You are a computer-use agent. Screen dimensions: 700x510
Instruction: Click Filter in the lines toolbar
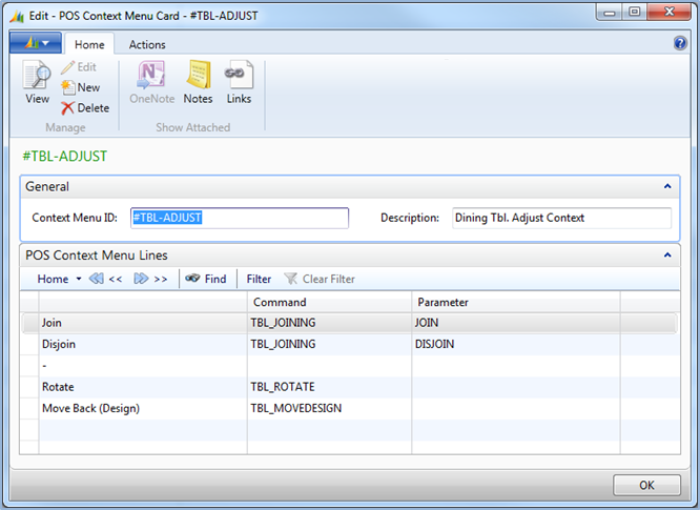point(258,279)
